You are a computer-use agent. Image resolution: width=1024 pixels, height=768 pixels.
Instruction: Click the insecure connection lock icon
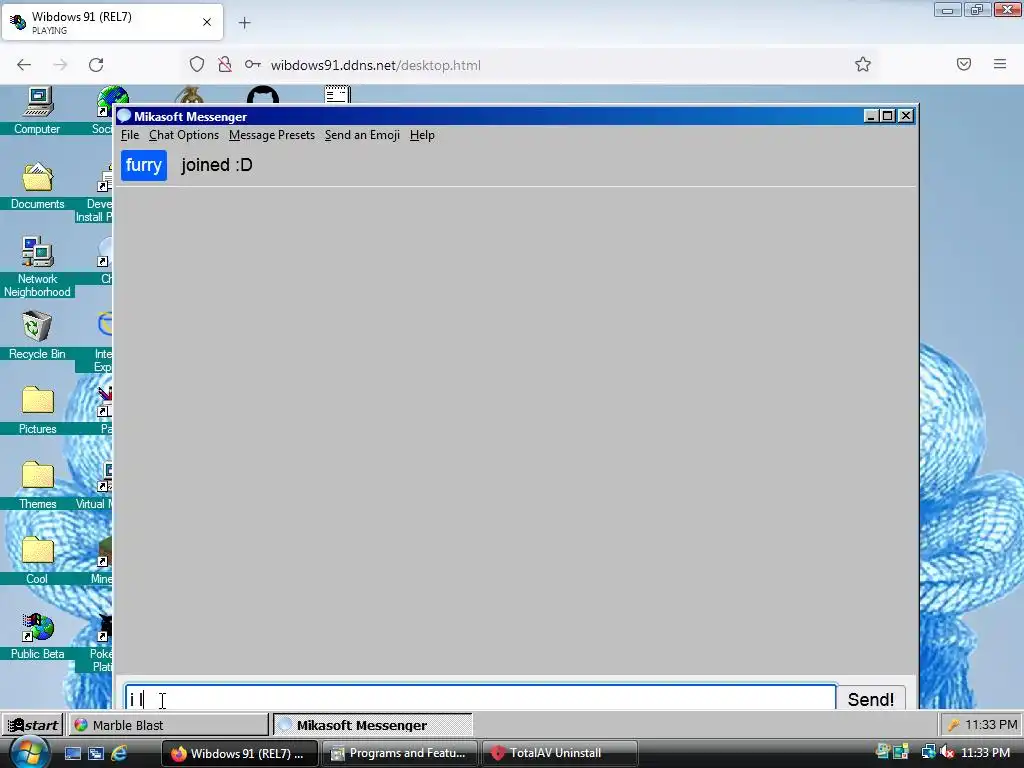click(225, 64)
